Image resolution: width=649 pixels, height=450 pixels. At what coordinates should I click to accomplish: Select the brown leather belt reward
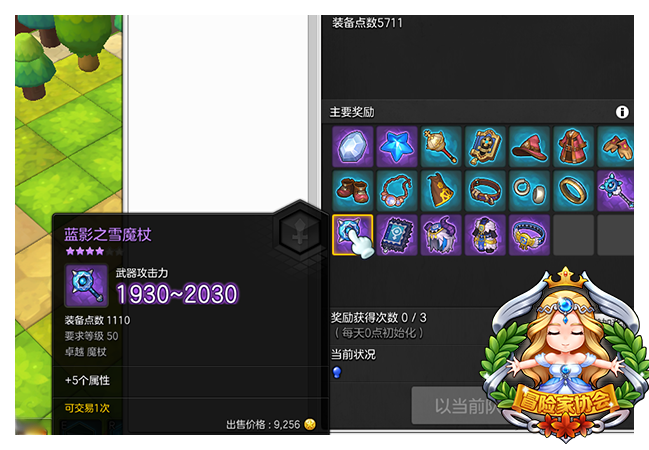485,191
